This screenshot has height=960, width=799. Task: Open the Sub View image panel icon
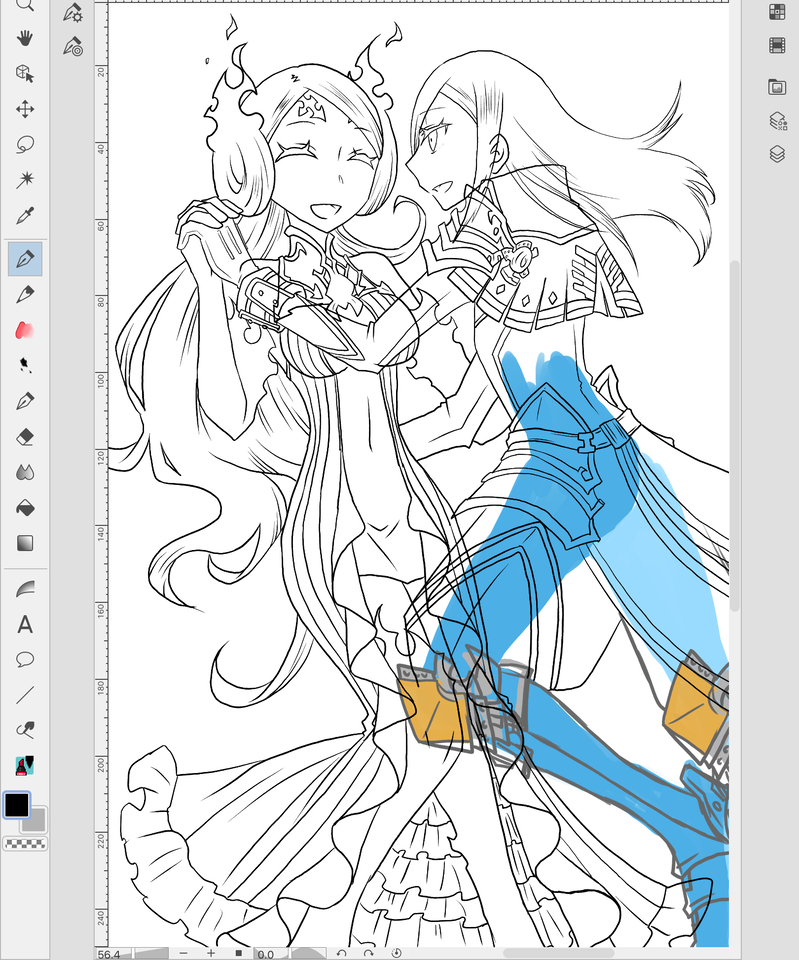pos(777,87)
